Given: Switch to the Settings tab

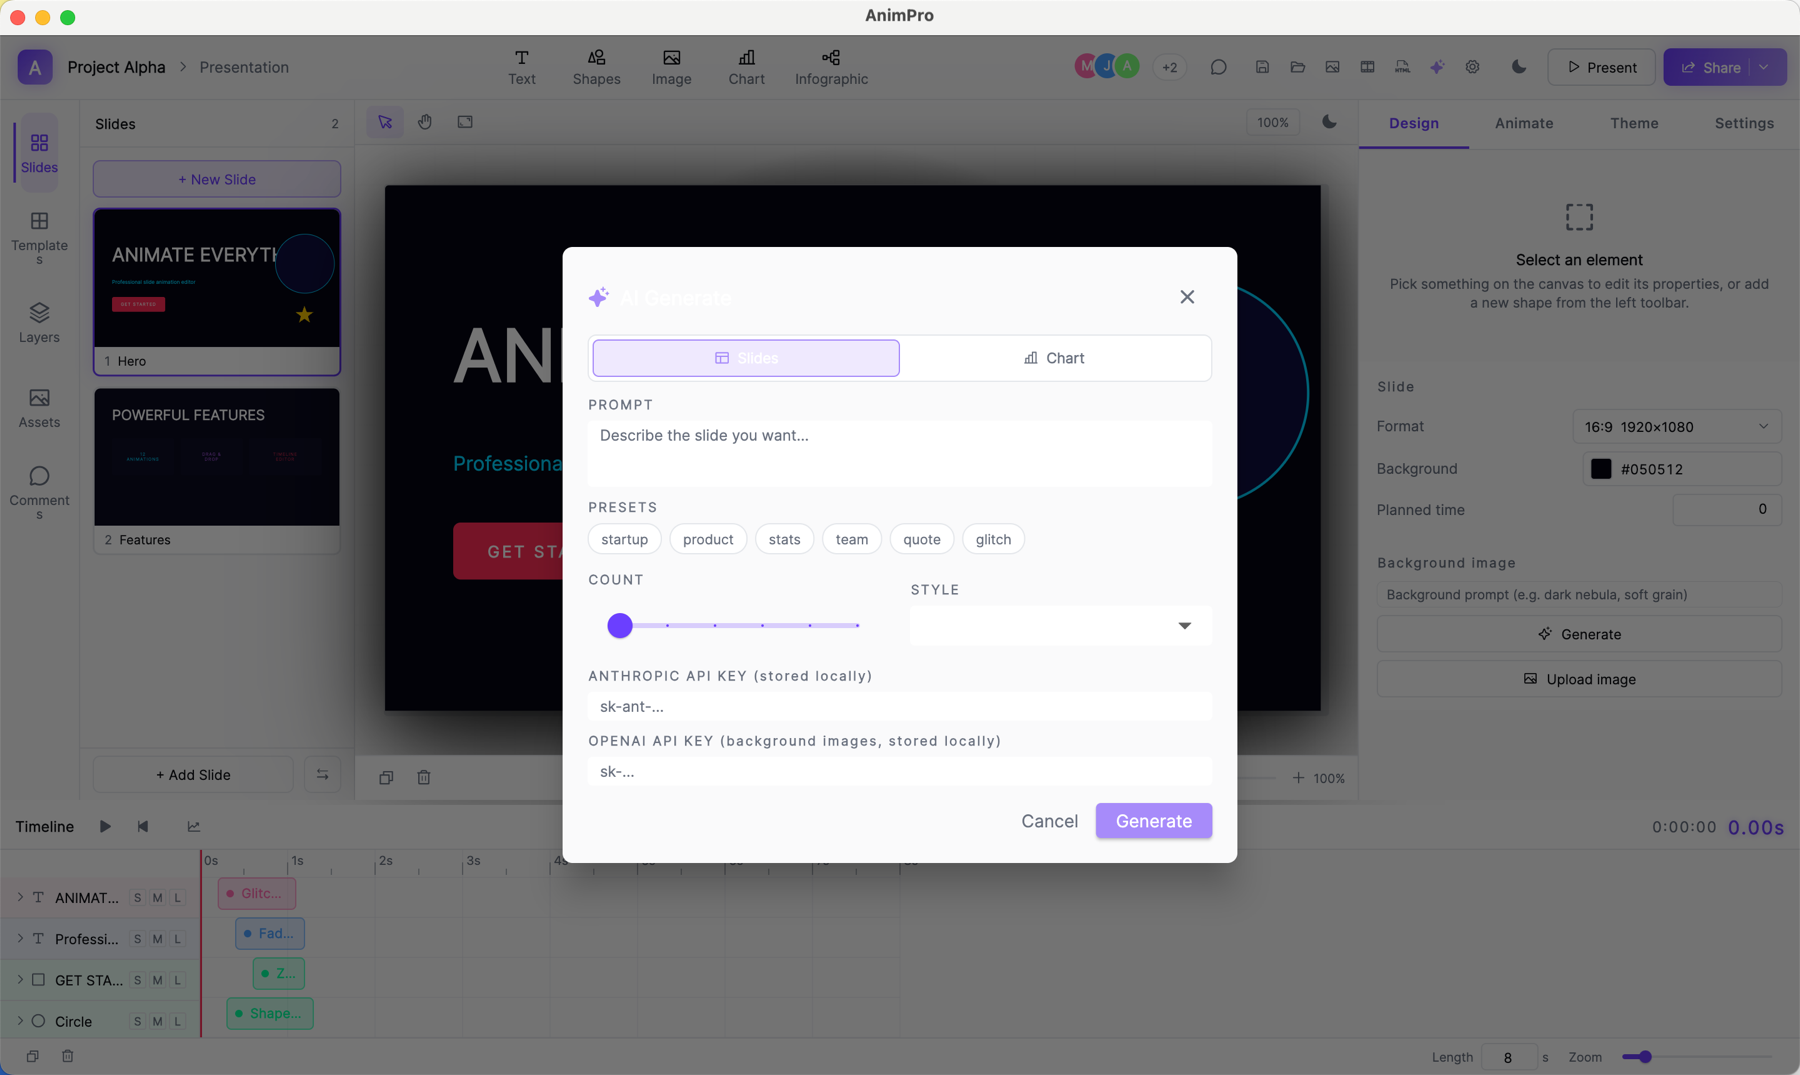Looking at the screenshot, I should pyautogui.click(x=1744, y=123).
